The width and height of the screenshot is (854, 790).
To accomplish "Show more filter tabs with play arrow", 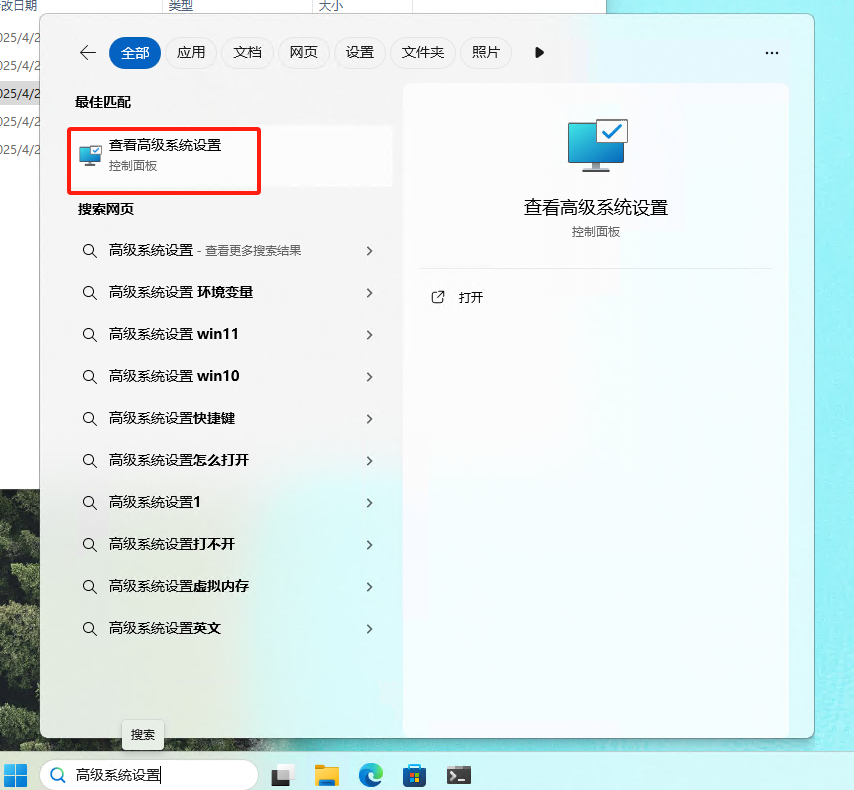I will click(539, 53).
